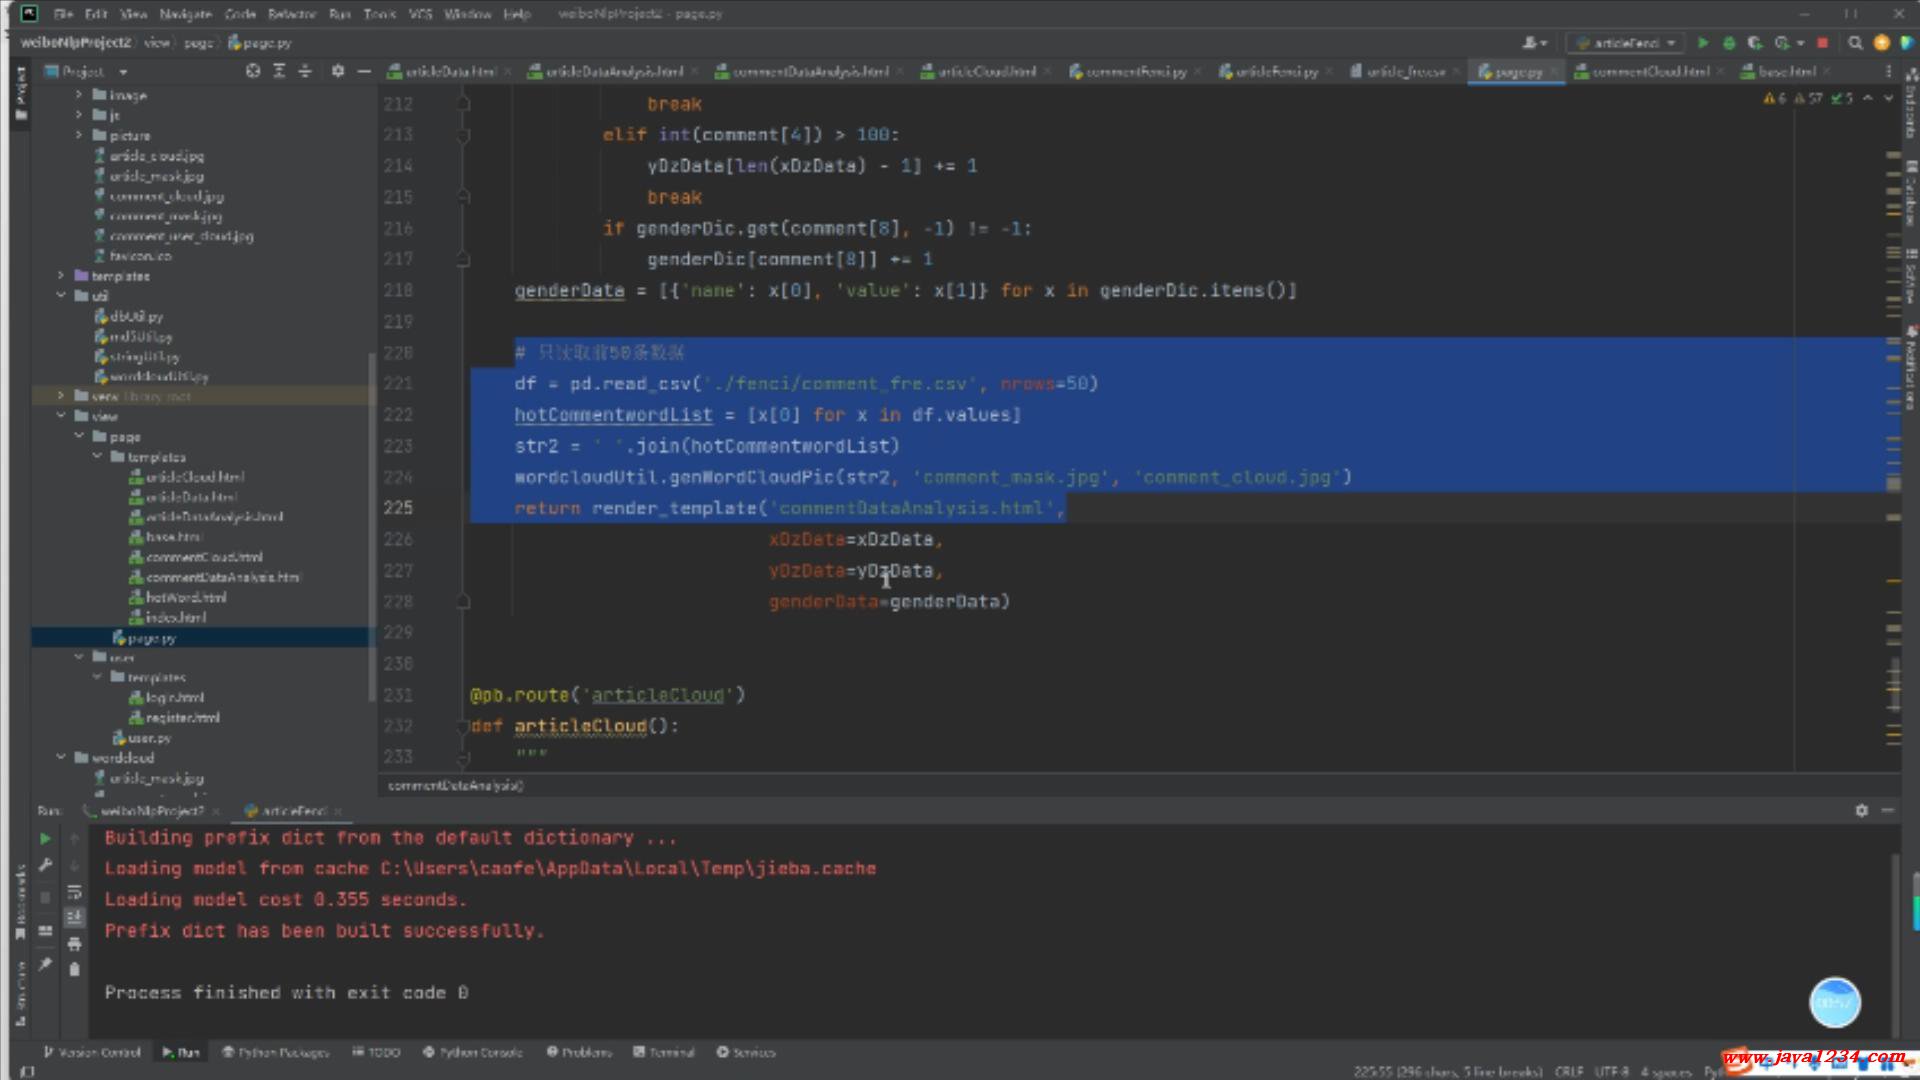1920x1080 pixels.
Task: Open Run panel settings gear
Action: [1861, 811]
